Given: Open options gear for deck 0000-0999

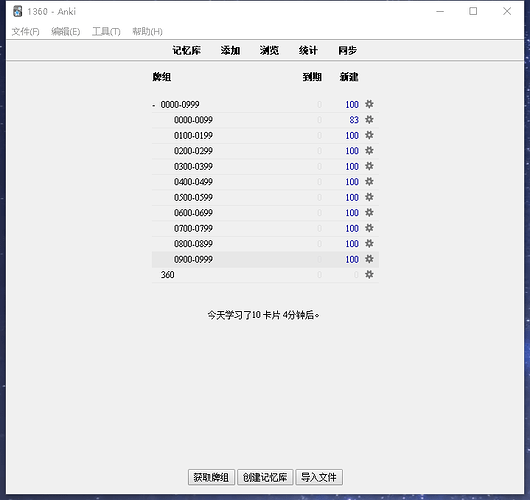Looking at the screenshot, I should (x=369, y=104).
